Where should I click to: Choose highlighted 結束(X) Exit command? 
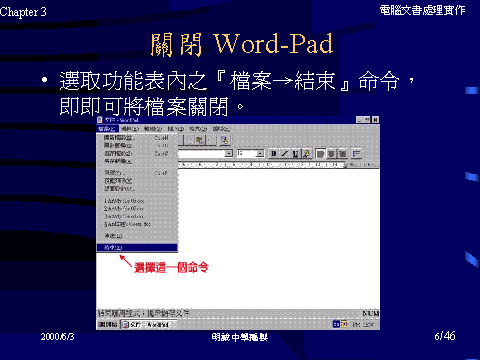click(x=137, y=248)
